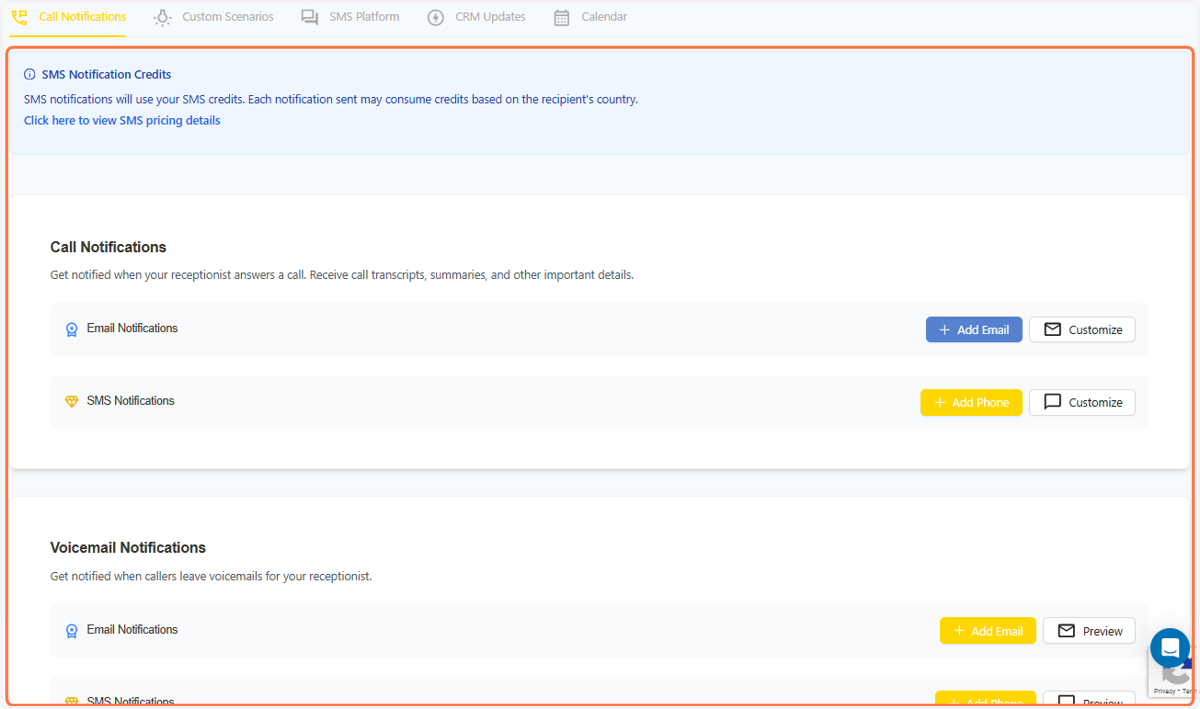Click 'Email Notifications' label under Call Notifications

tap(132, 328)
